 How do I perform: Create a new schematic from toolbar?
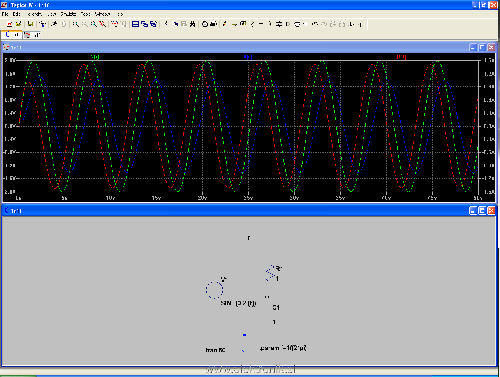(10, 24)
